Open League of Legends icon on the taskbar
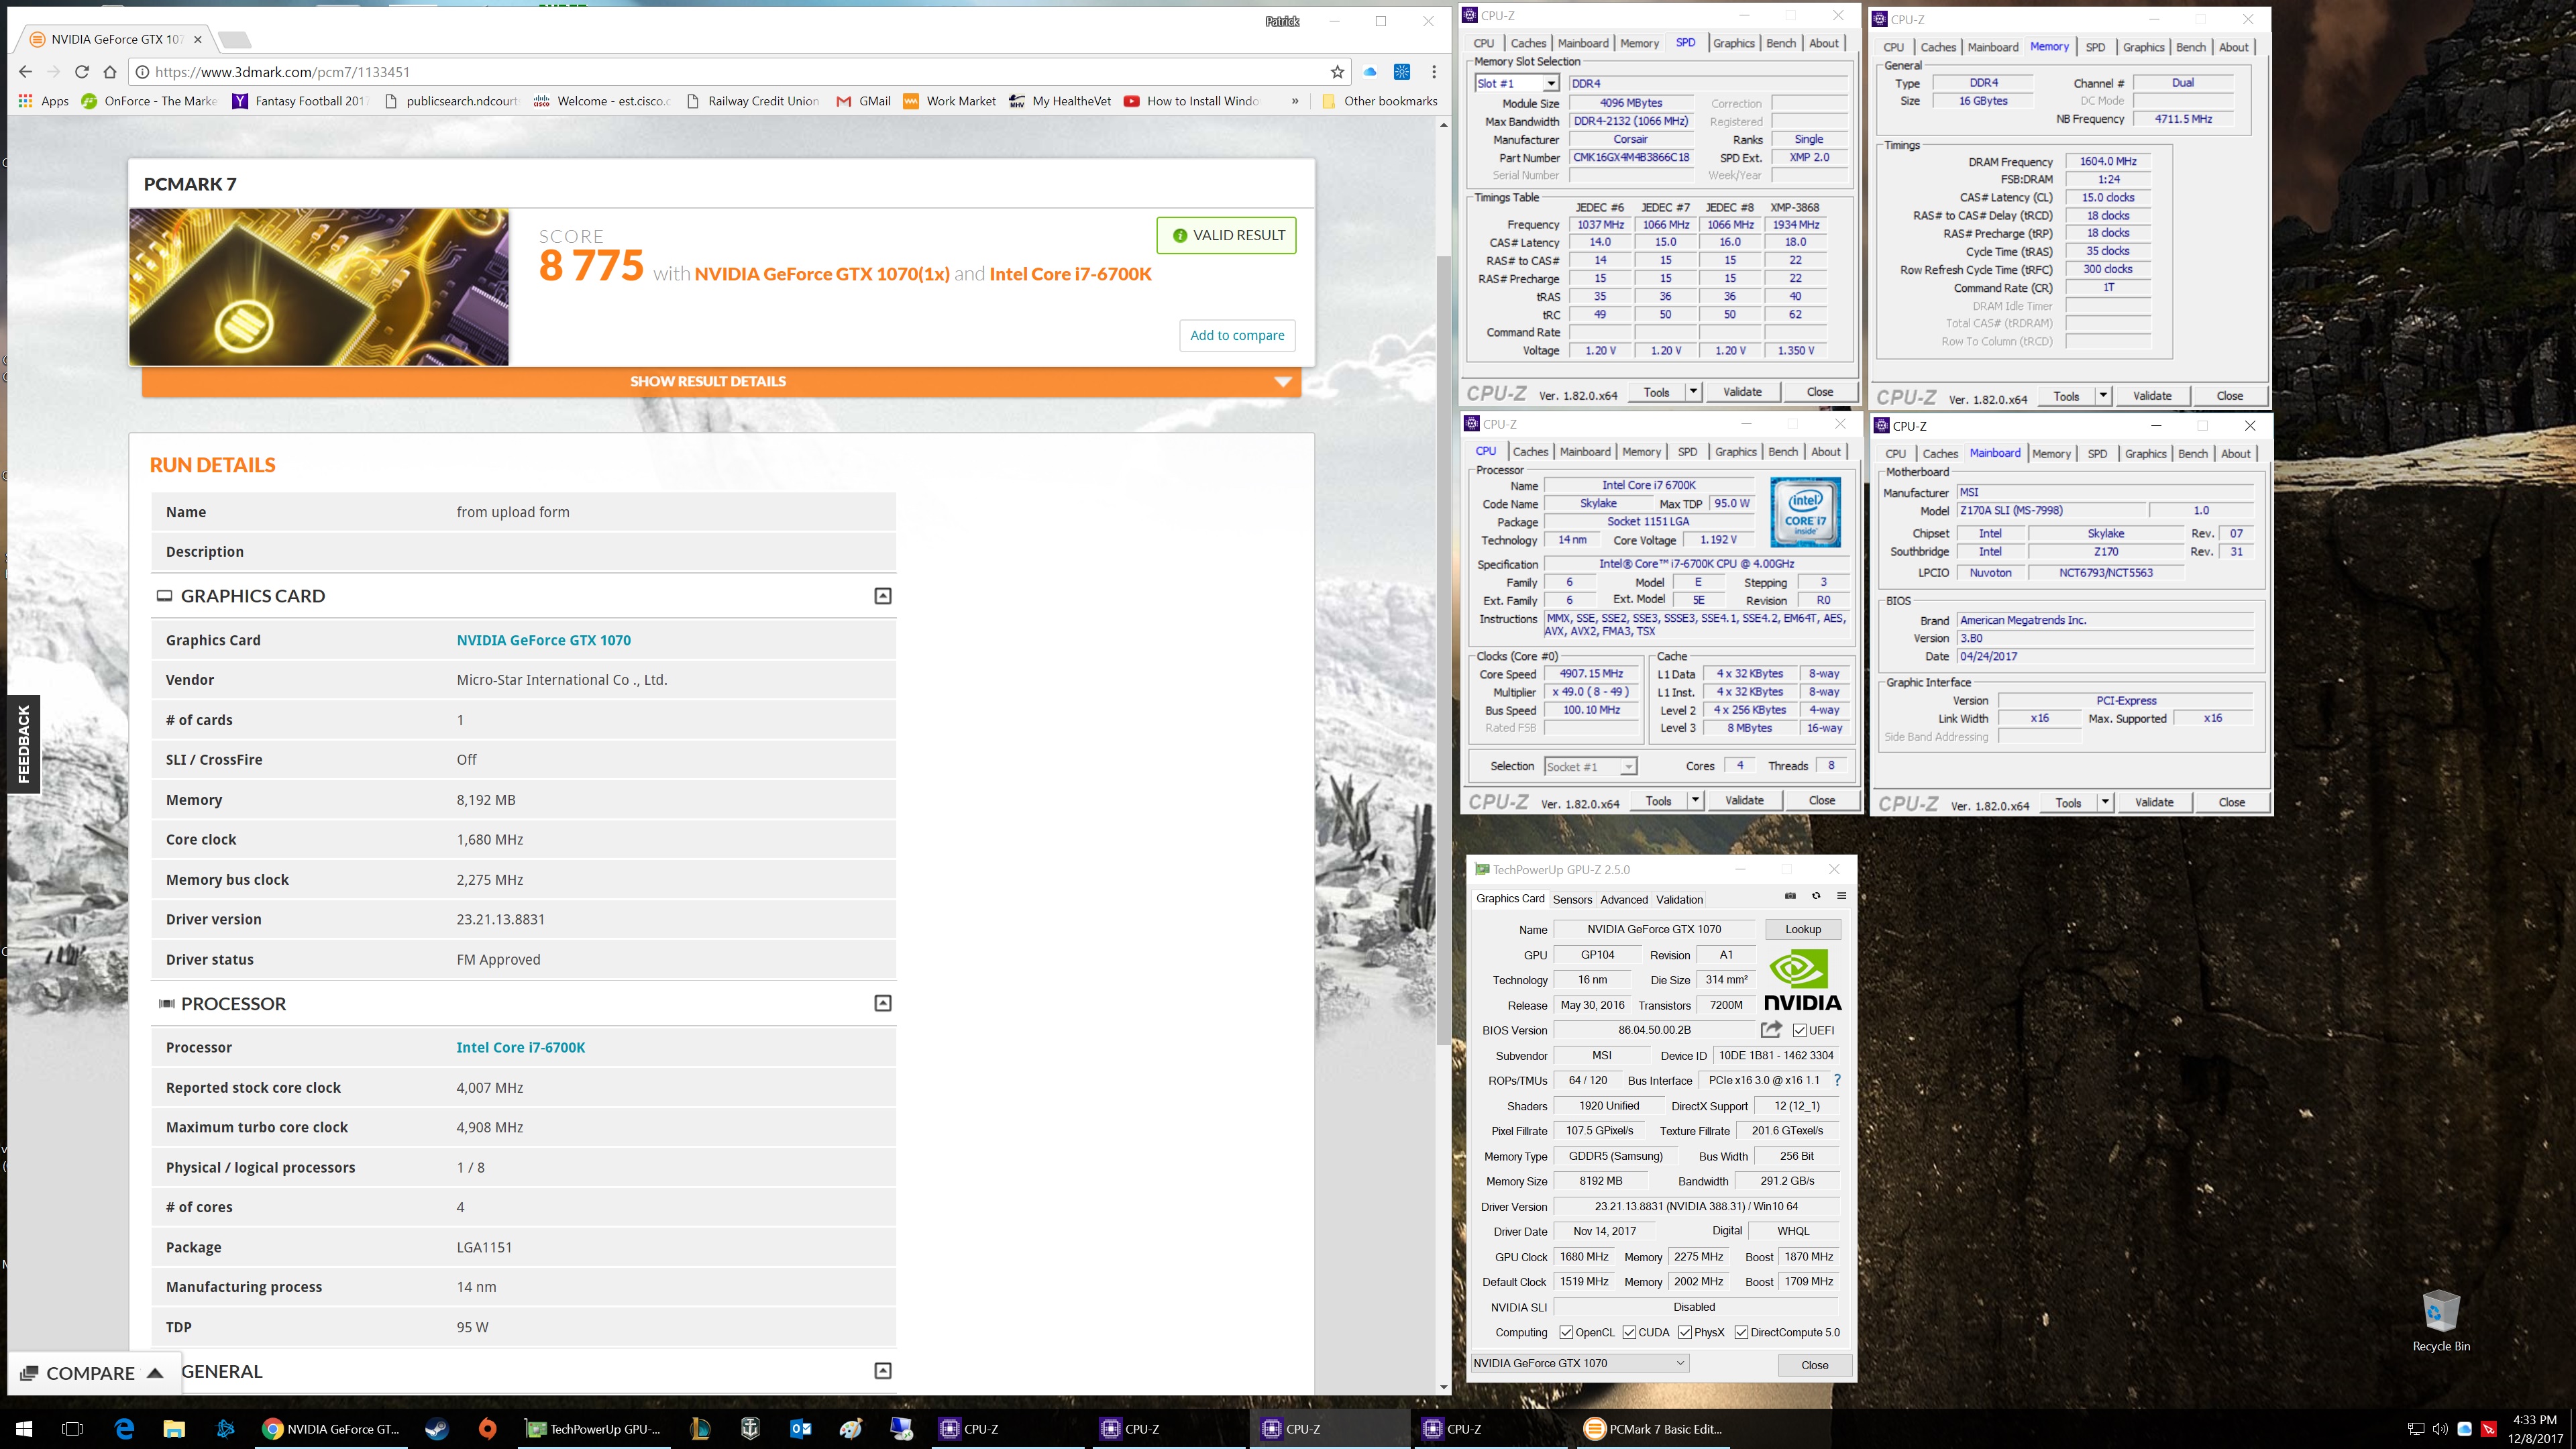Viewport: 2576px width, 1449px height. [x=700, y=1429]
